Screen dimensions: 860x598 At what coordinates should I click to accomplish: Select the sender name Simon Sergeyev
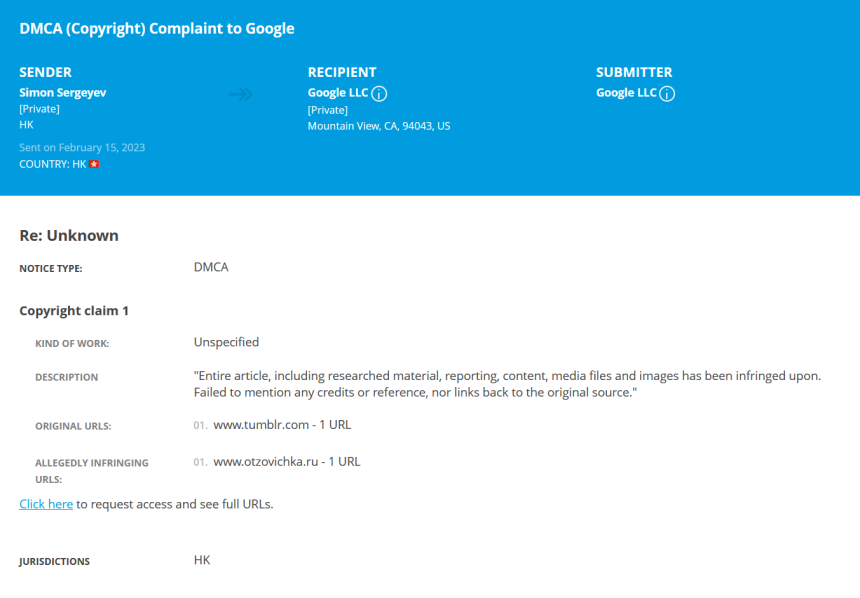[x=63, y=93]
